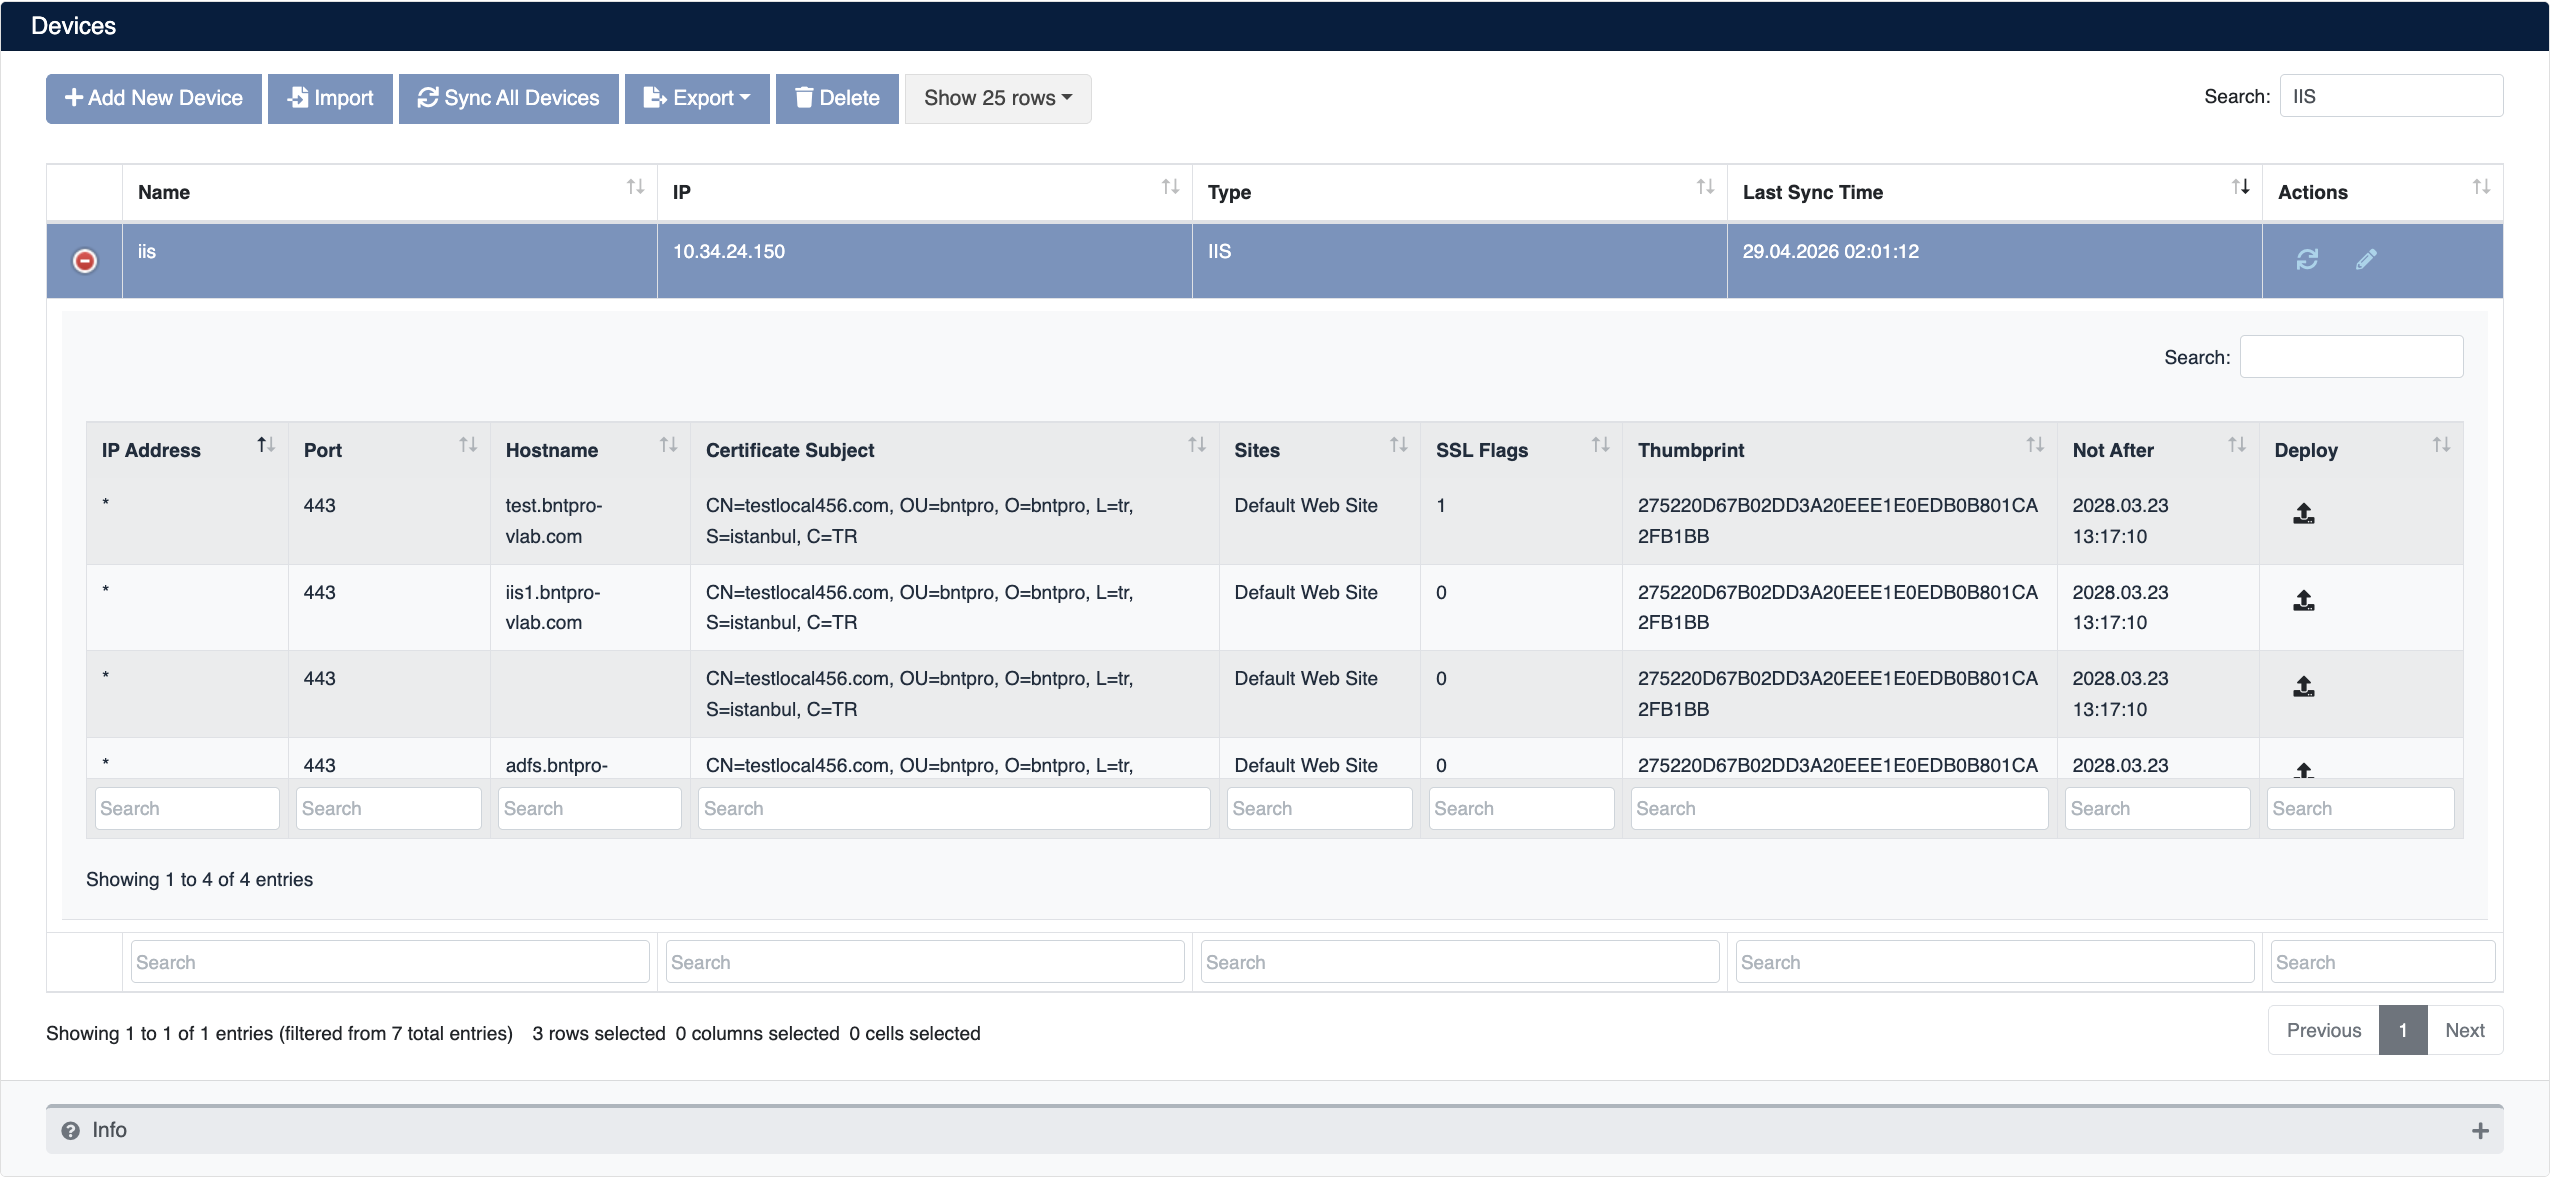The height and width of the screenshot is (1190, 2556).
Task: Click the nested table Search field
Action: tap(2351, 357)
